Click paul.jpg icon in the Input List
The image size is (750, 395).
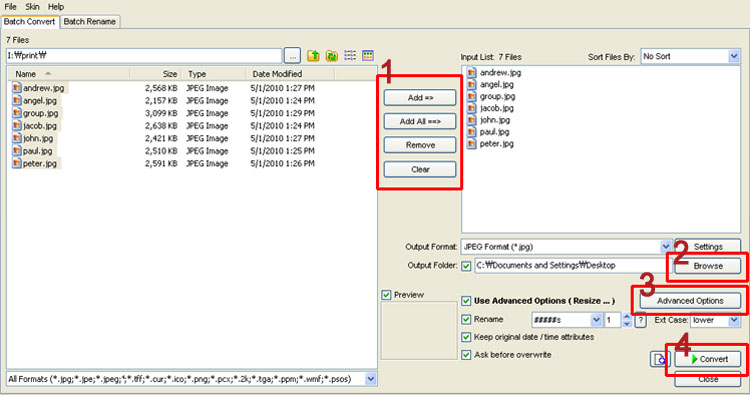click(472, 132)
